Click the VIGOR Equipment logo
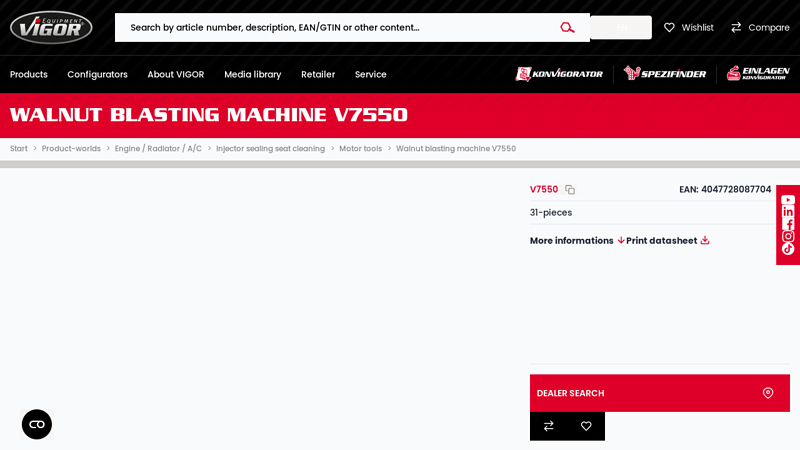800x450 pixels. click(51, 28)
